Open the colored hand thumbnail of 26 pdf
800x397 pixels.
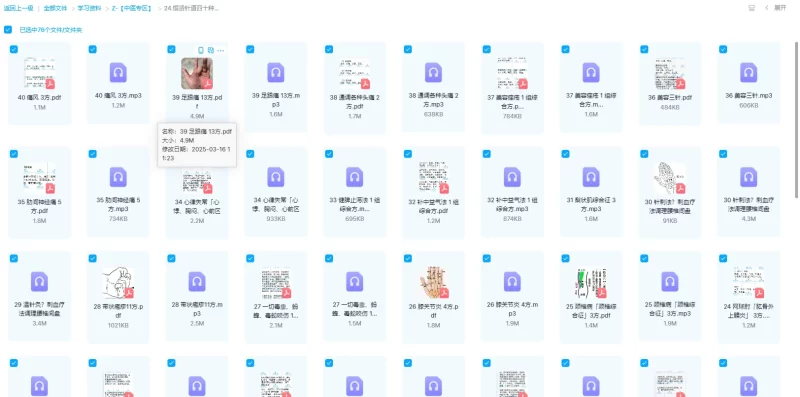point(433,283)
